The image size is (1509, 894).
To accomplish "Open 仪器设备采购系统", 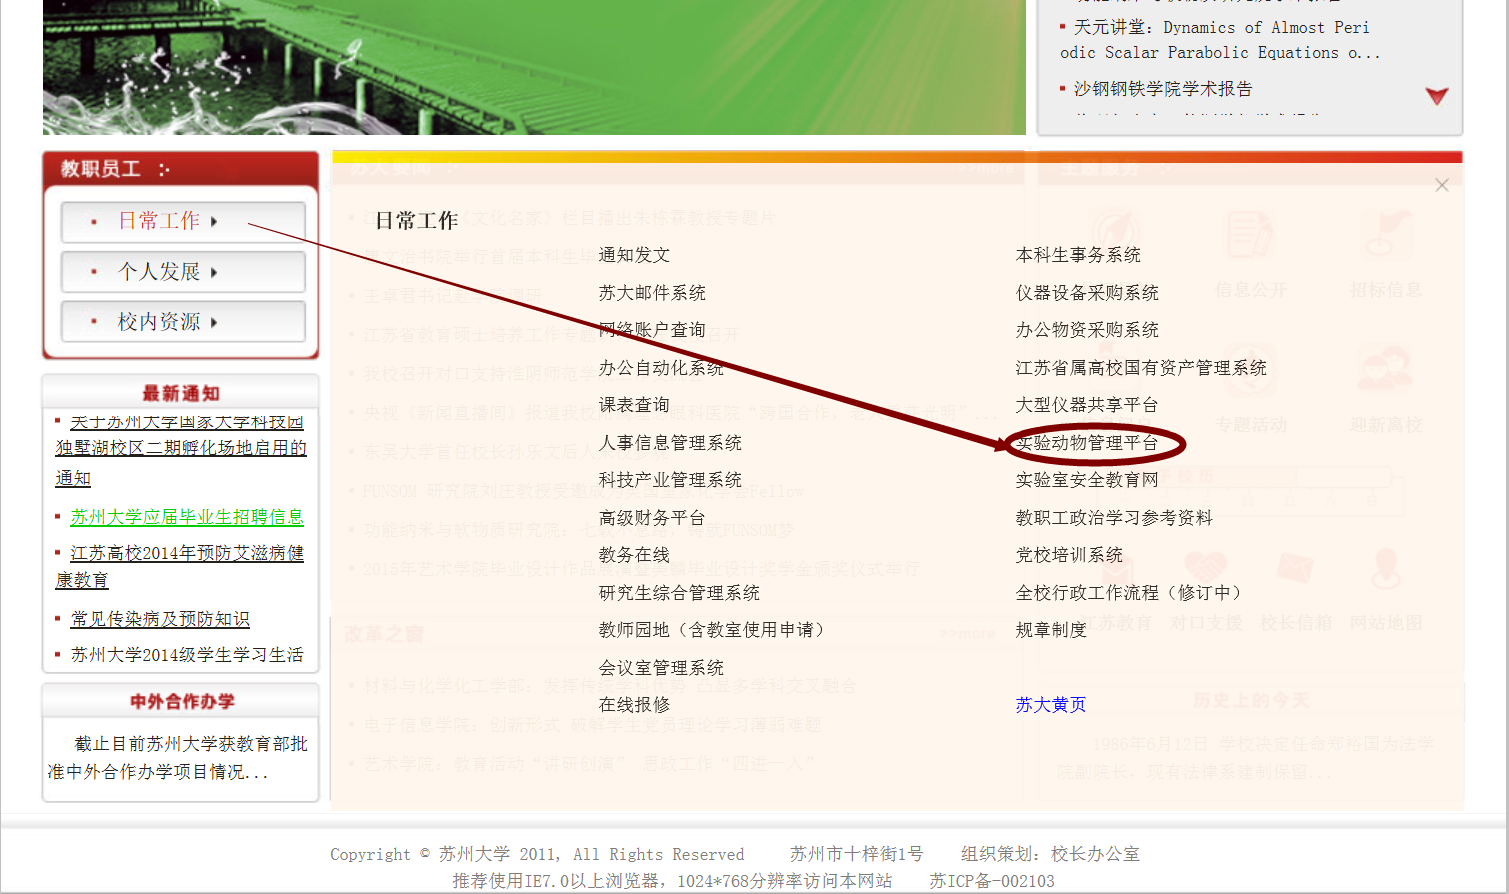I will tap(1087, 293).
